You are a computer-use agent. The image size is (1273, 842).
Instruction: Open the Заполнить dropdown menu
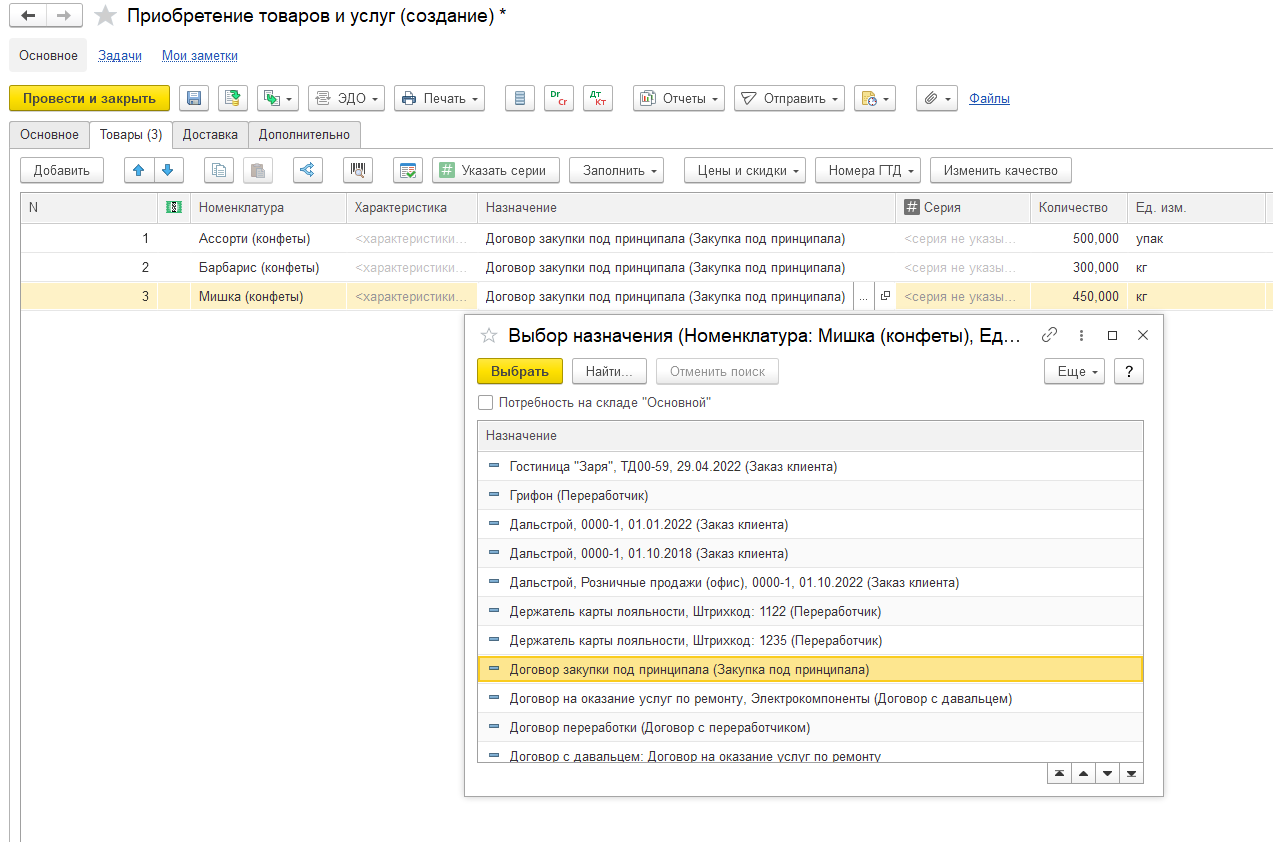click(x=616, y=170)
